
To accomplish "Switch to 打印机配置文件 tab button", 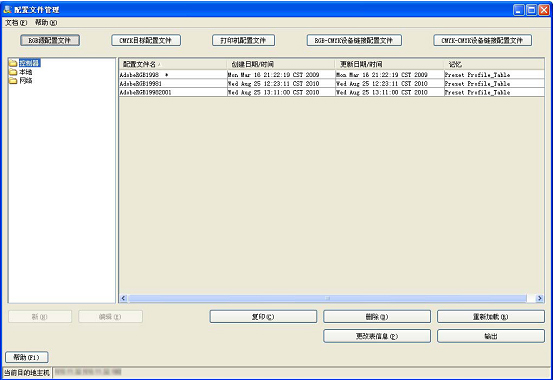I will pyautogui.click(x=243, y=40).
